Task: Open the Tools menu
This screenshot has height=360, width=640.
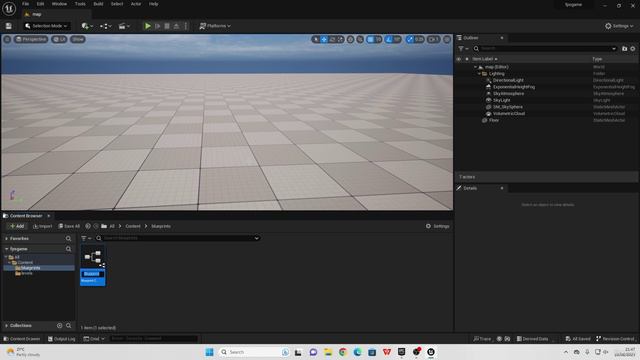Action: coord(80,4)
